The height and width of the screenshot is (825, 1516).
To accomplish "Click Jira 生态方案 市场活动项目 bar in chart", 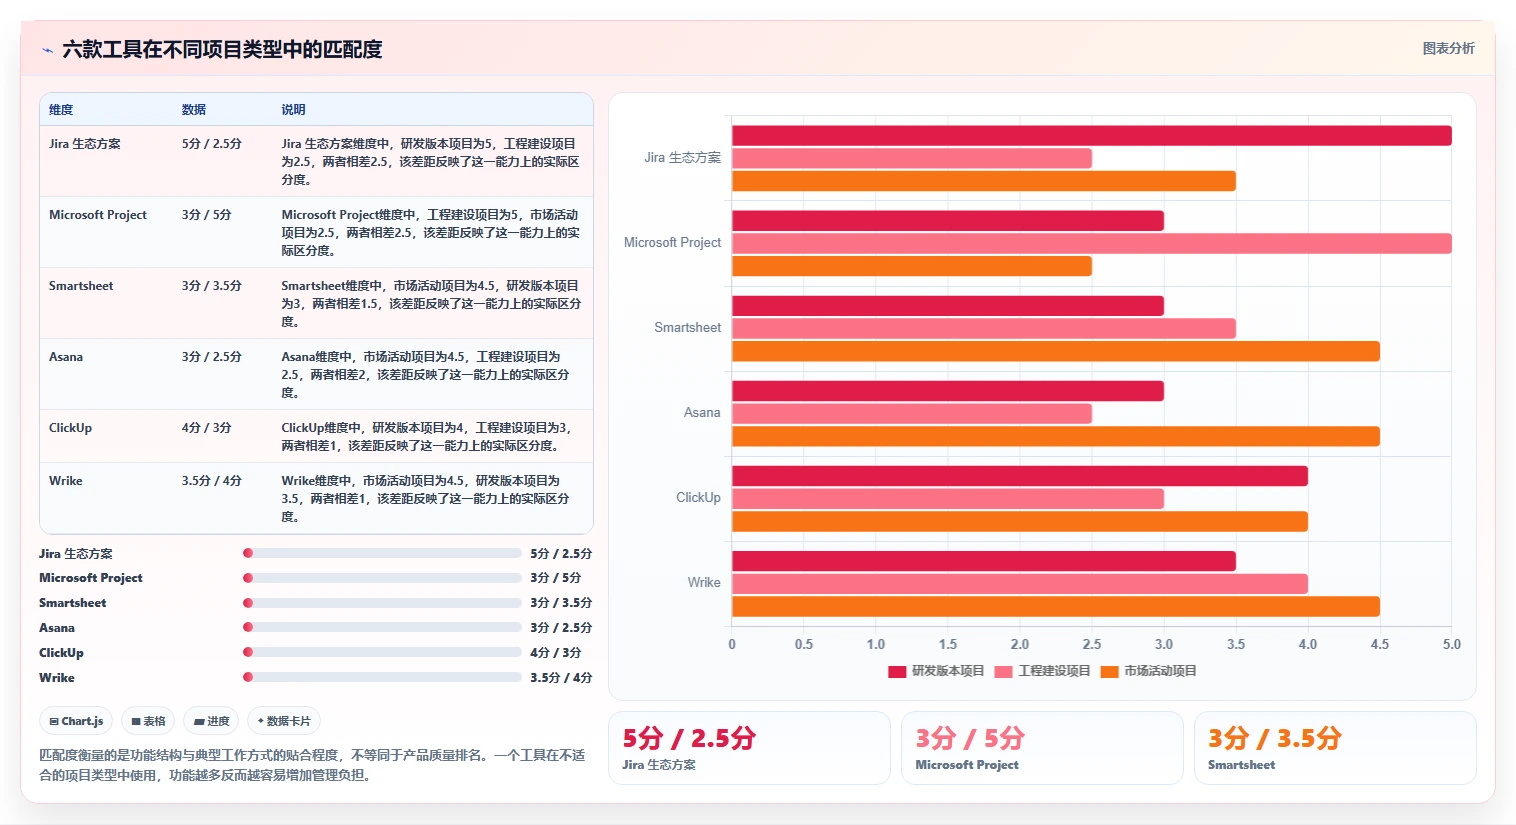I will [x=984, y=181].
